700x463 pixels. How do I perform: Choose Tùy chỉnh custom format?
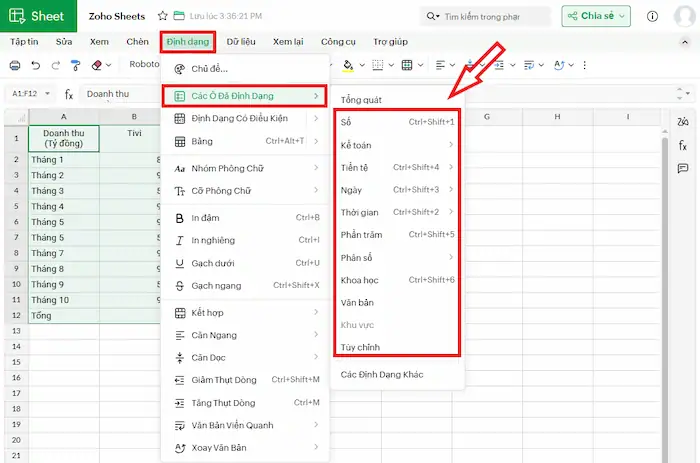point(397,347)
